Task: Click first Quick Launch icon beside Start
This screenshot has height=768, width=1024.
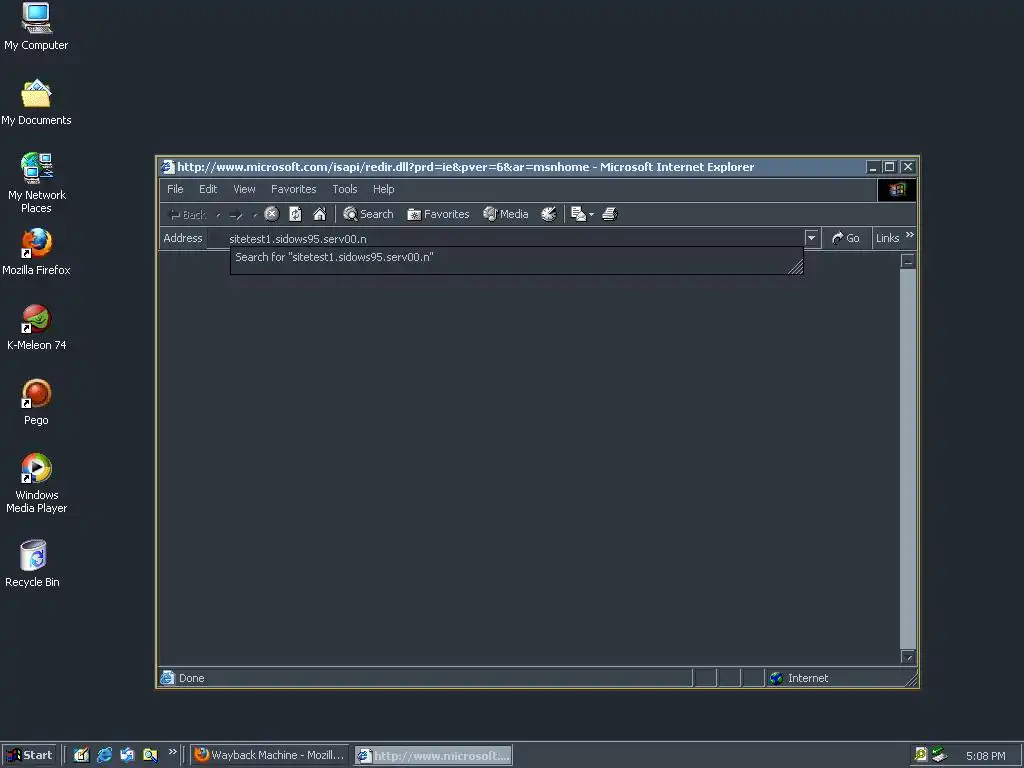Action: (81, 755)
